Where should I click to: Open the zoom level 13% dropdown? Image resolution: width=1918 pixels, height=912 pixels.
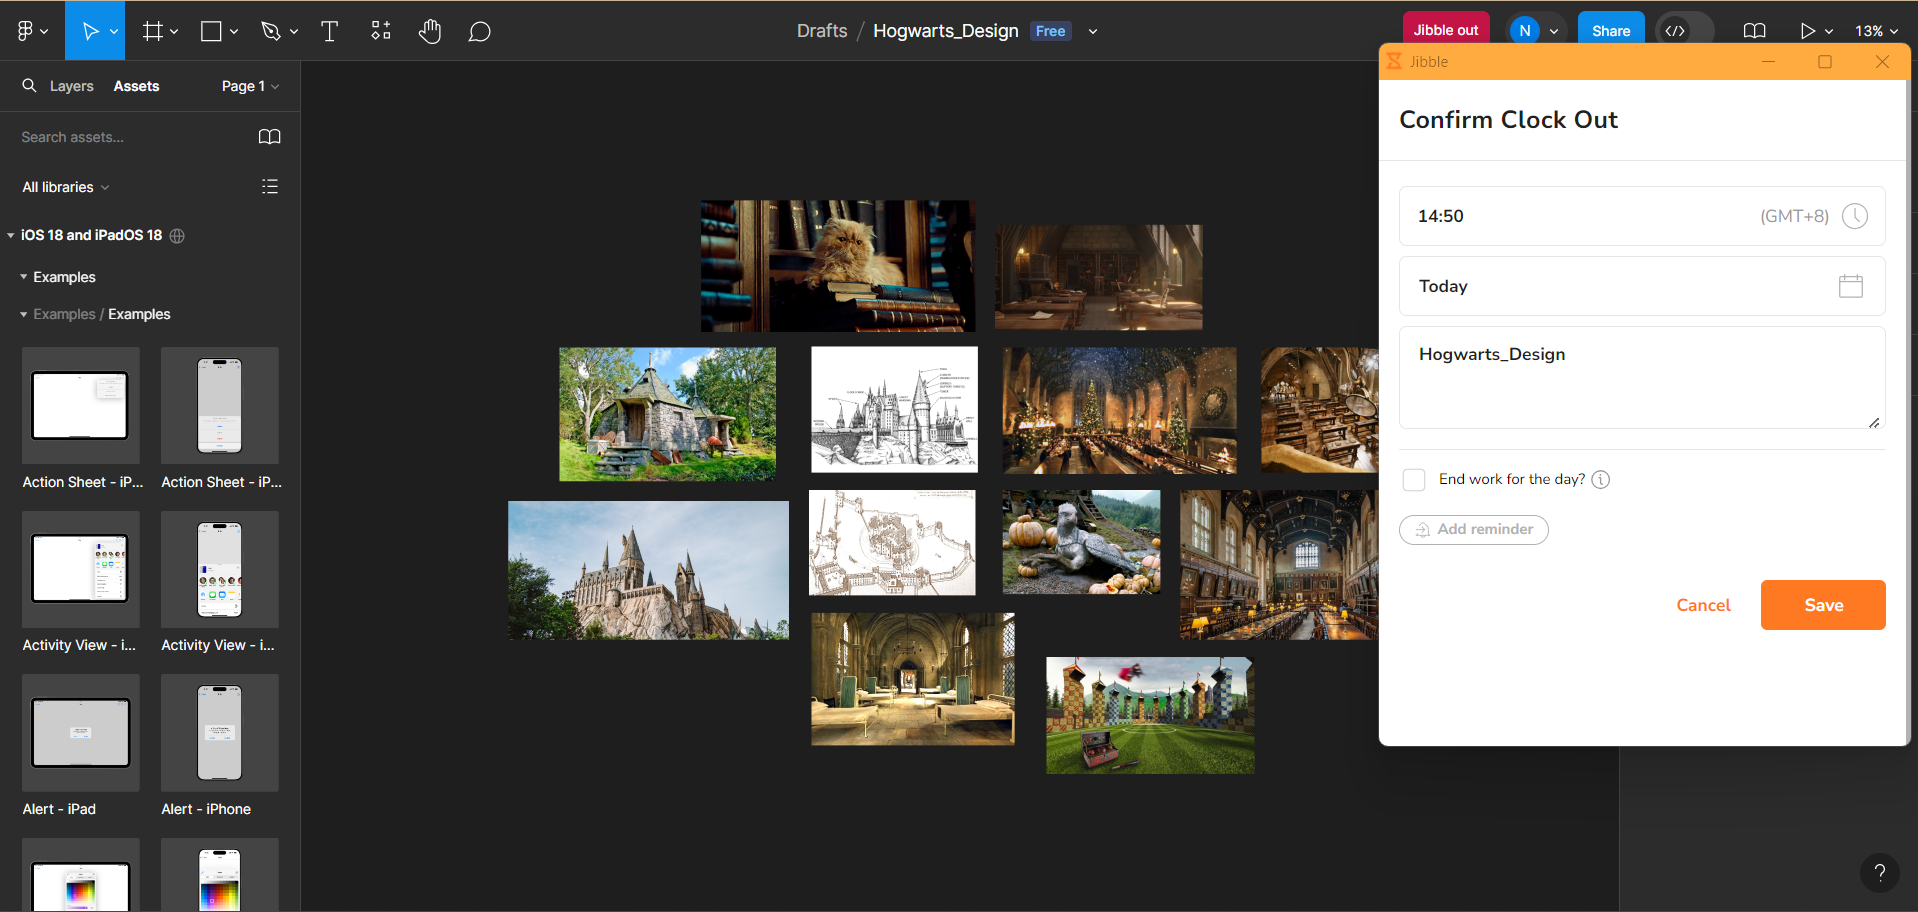point(1875,31)
